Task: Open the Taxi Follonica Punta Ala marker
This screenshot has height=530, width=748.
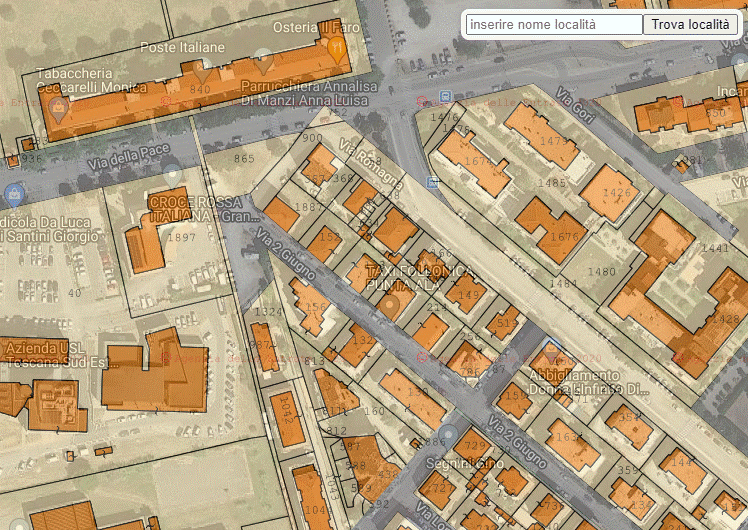Action: pyautogui.click(x=391, y=304)
